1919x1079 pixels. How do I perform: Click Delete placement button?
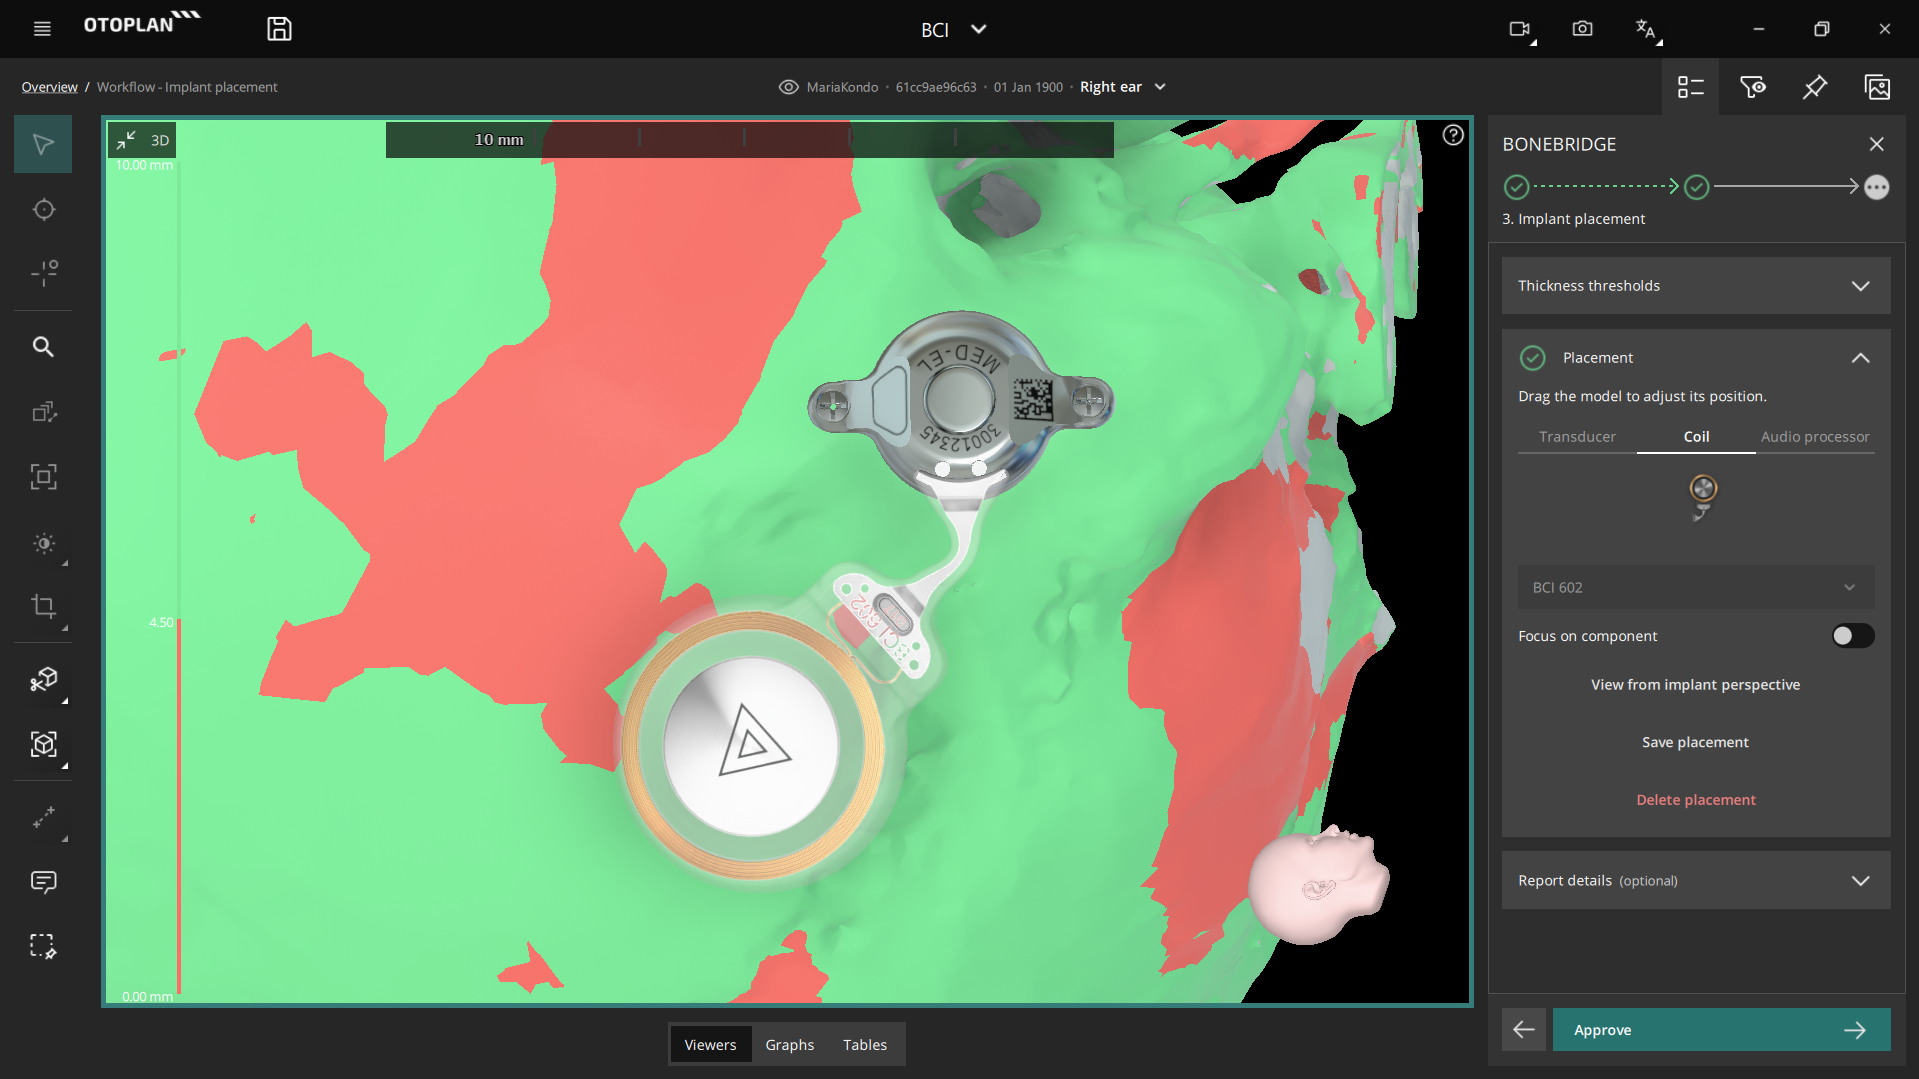1695,800
